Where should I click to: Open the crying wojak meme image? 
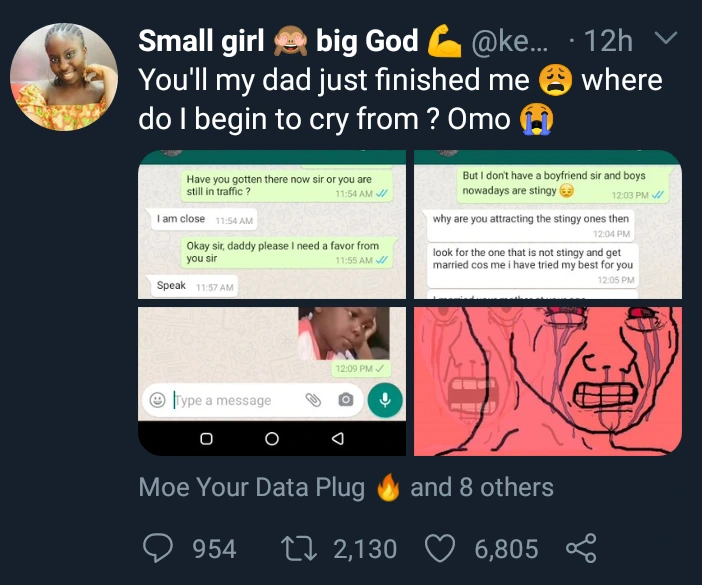pos(548,381)
